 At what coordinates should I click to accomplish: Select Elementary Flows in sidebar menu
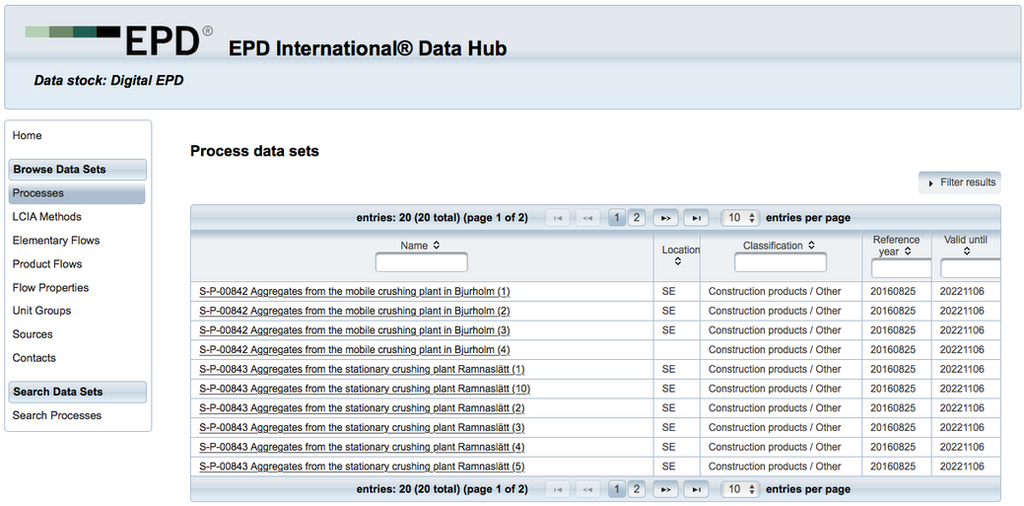pos(56,241)
